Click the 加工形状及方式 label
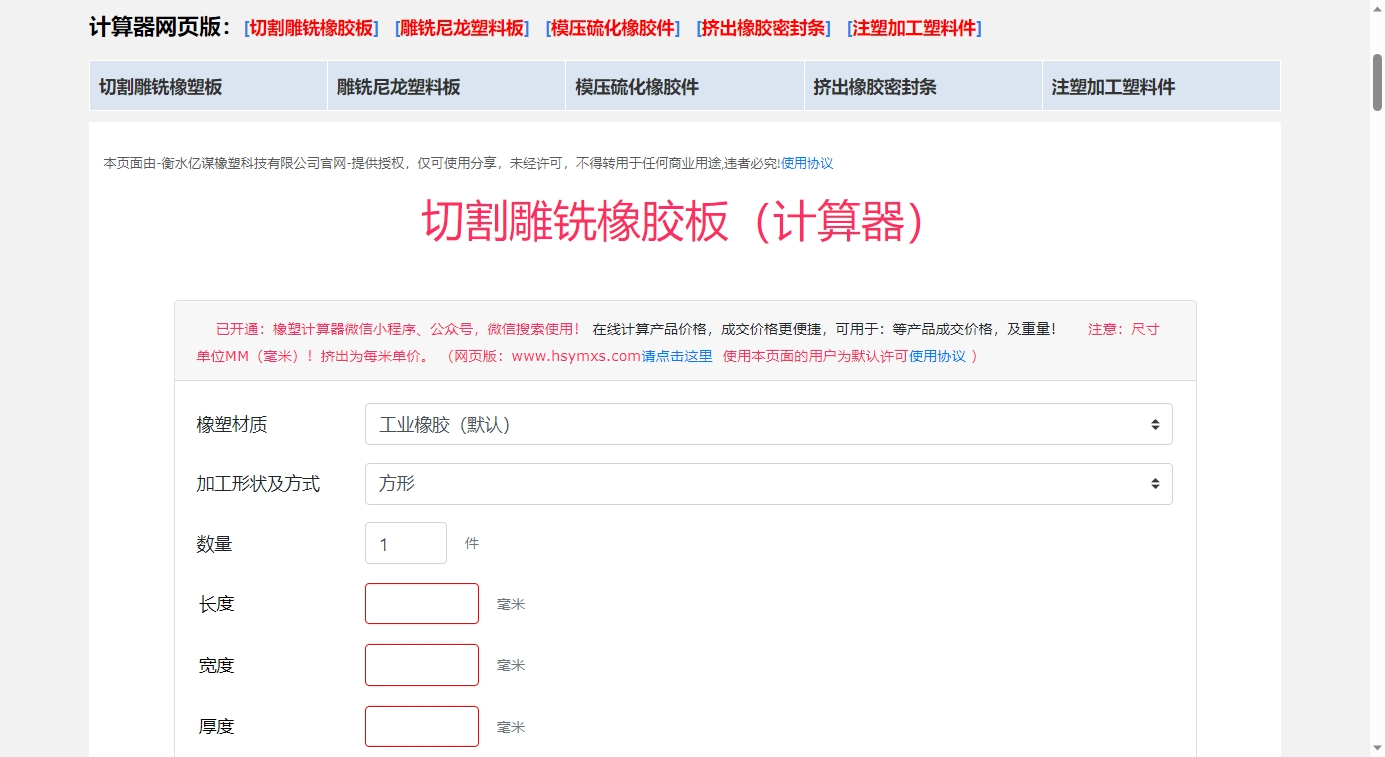 [258, 484]
